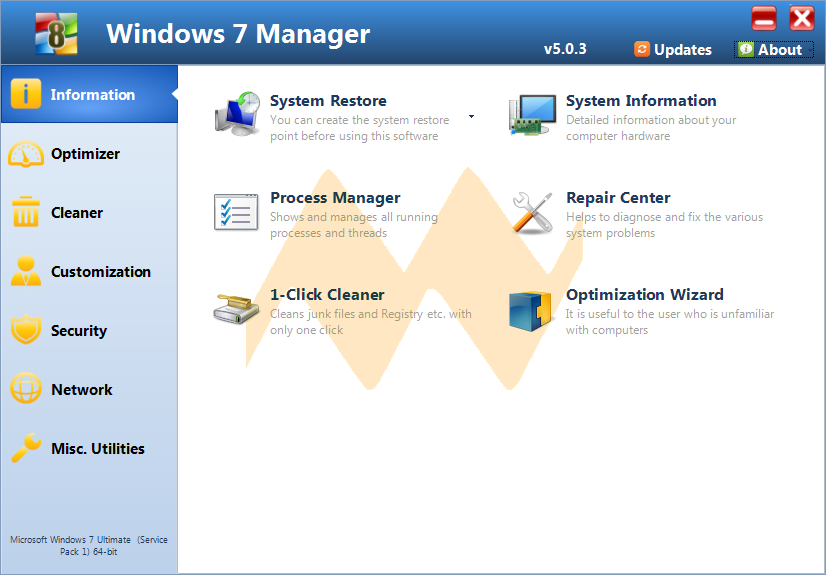This screenshot has height=575, width=826.
Task: Open the System Restore title link
Action: (x=328, y=101)
